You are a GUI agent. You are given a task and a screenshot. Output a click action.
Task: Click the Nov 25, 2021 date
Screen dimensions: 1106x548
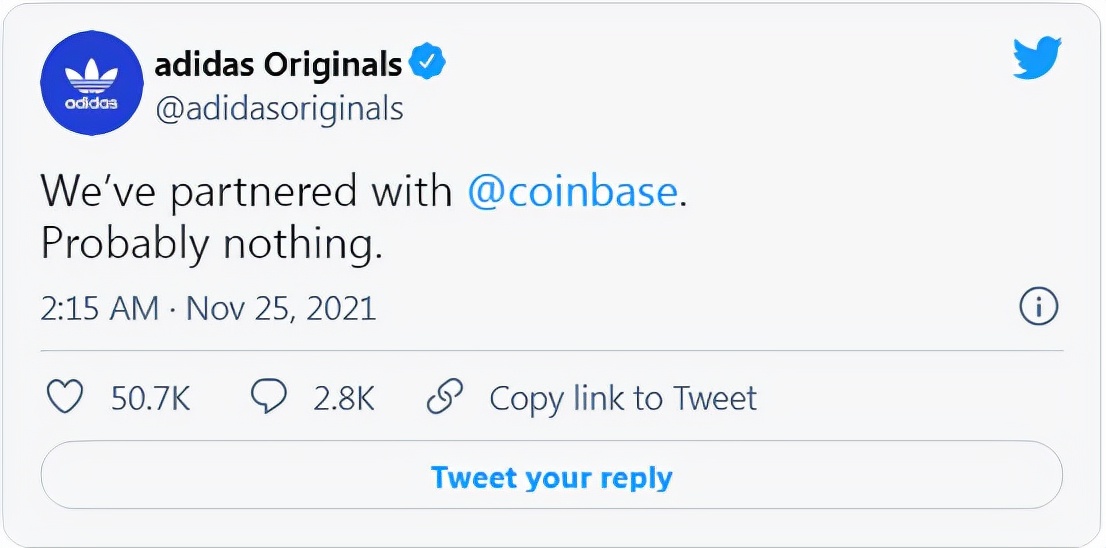(x=281, y=308)
